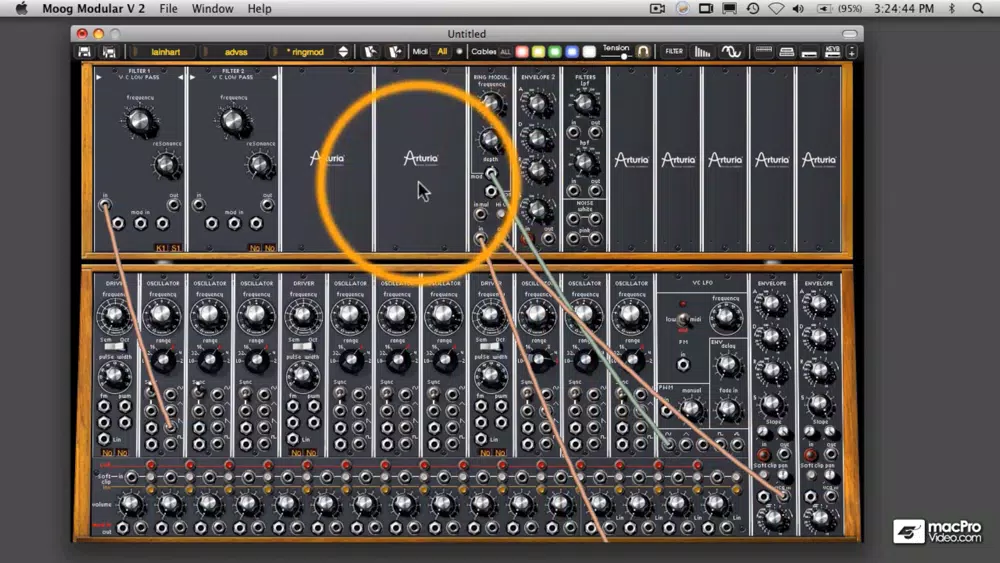Open macOS Spotlight search icon

[x=978, y=8]
